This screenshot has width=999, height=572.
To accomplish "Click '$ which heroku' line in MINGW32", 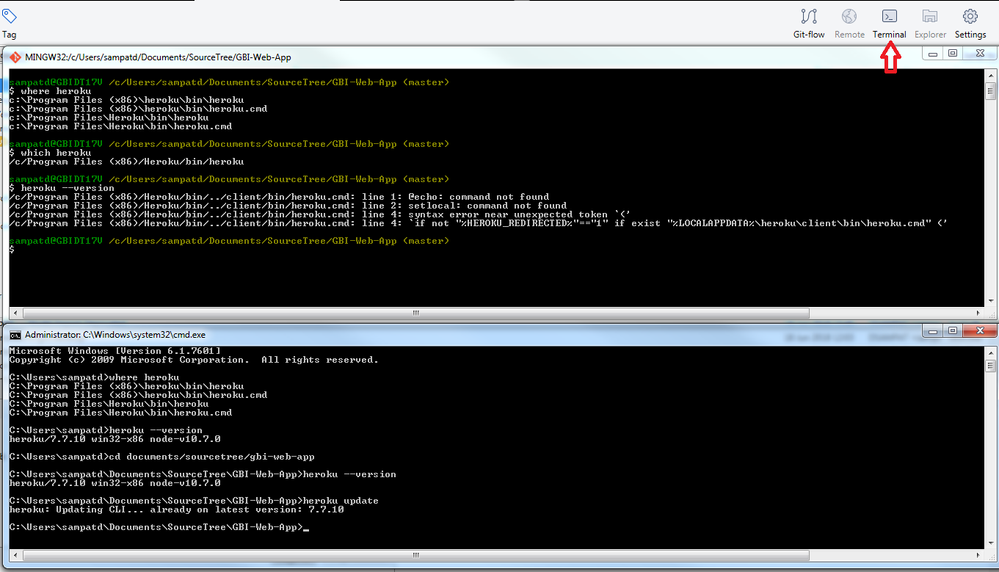I will click(x=50, y=153).
